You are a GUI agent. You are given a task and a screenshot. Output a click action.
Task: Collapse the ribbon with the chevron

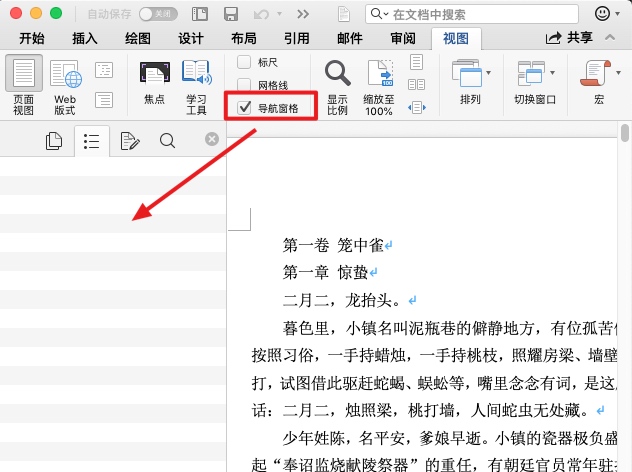pyautogui.click(x=610, y=37)
